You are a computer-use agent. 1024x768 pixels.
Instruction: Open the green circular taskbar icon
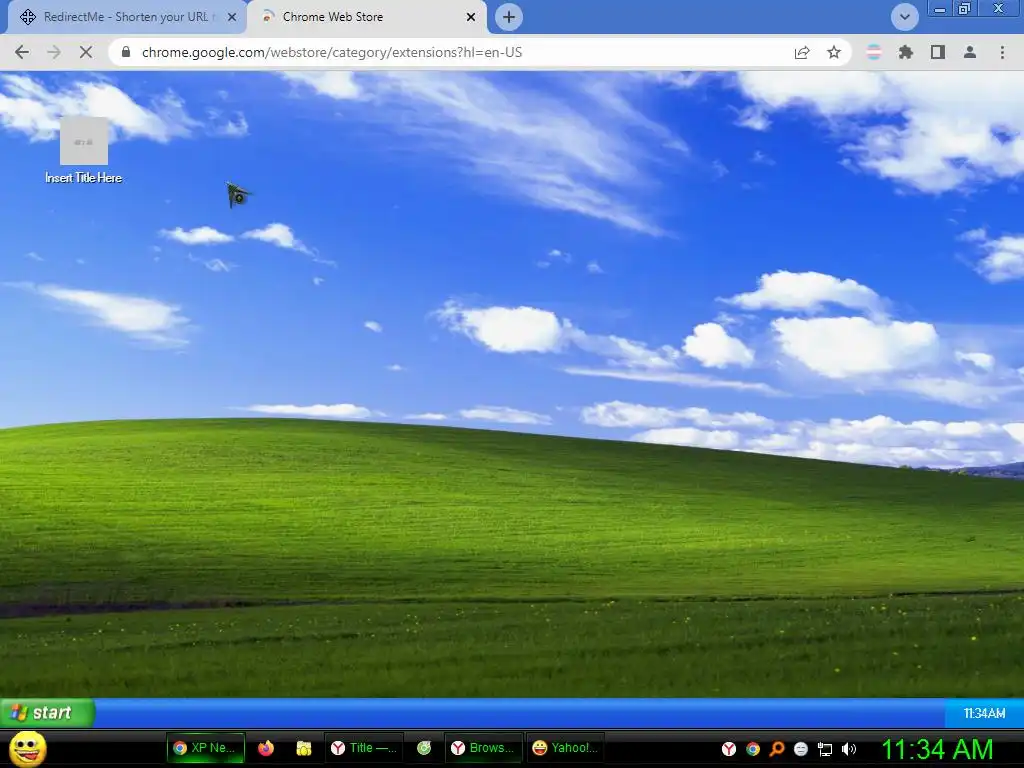point(424,748)
